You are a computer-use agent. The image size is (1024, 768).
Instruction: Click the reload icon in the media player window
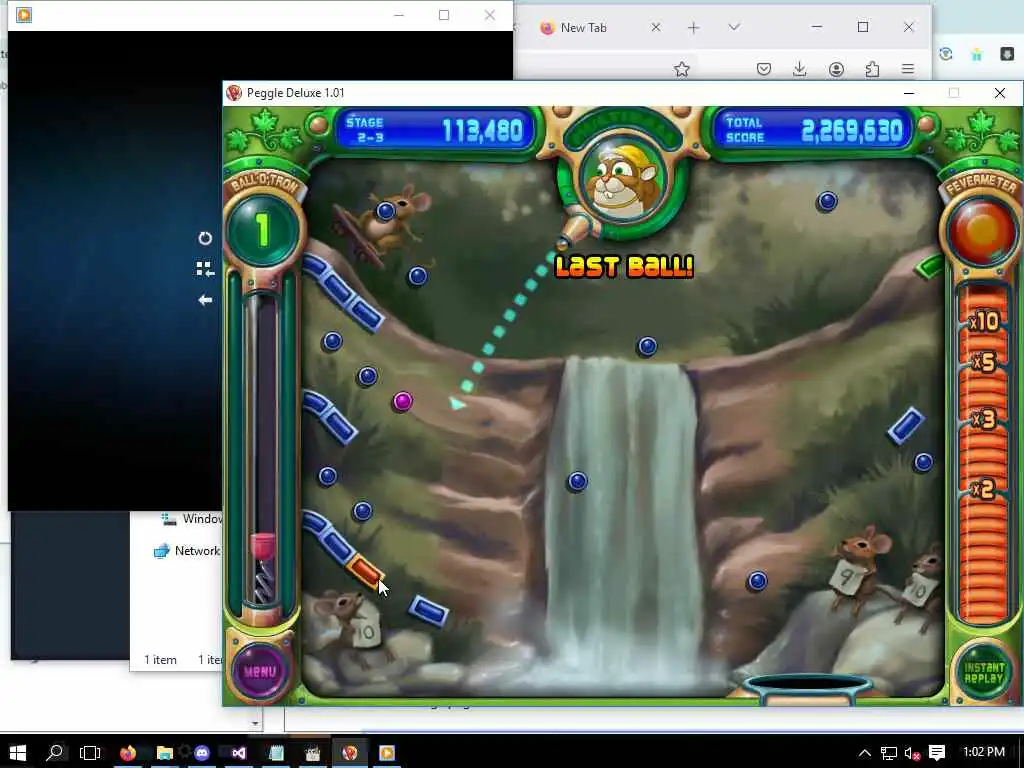[x=205, y=238]
